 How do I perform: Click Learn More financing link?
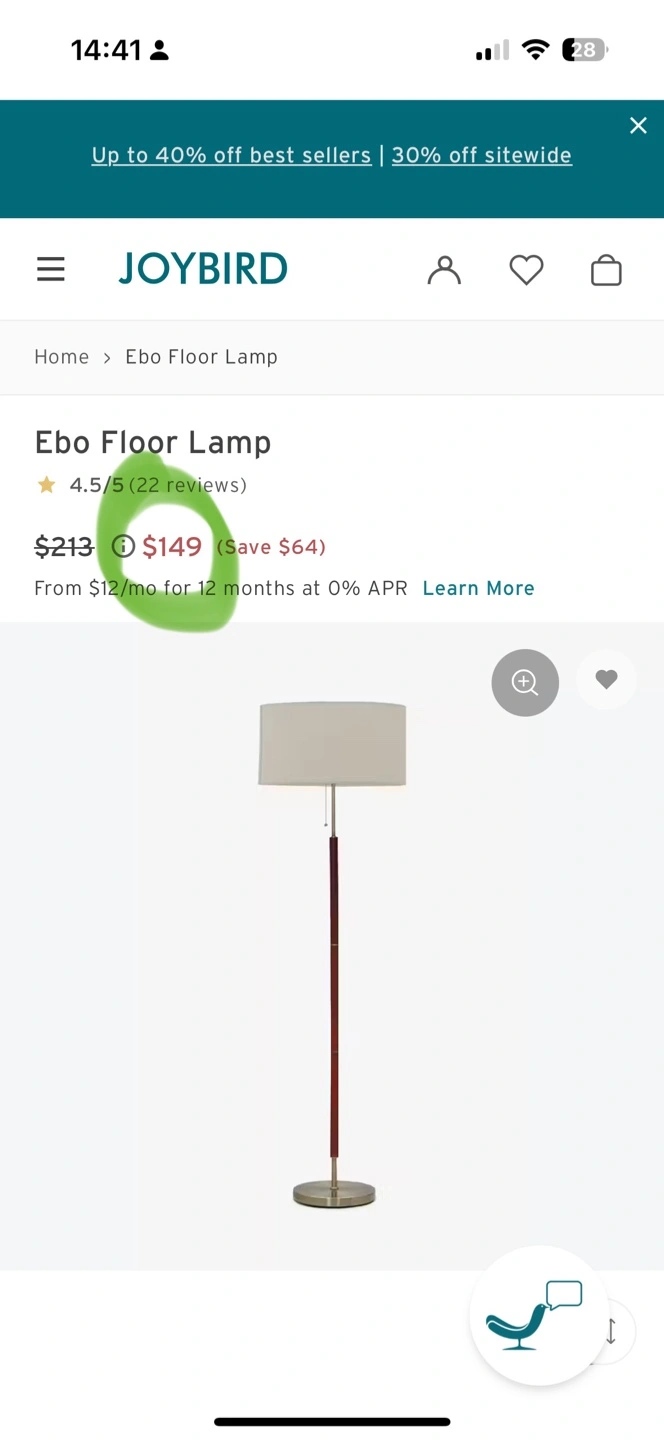click(478, 588)
